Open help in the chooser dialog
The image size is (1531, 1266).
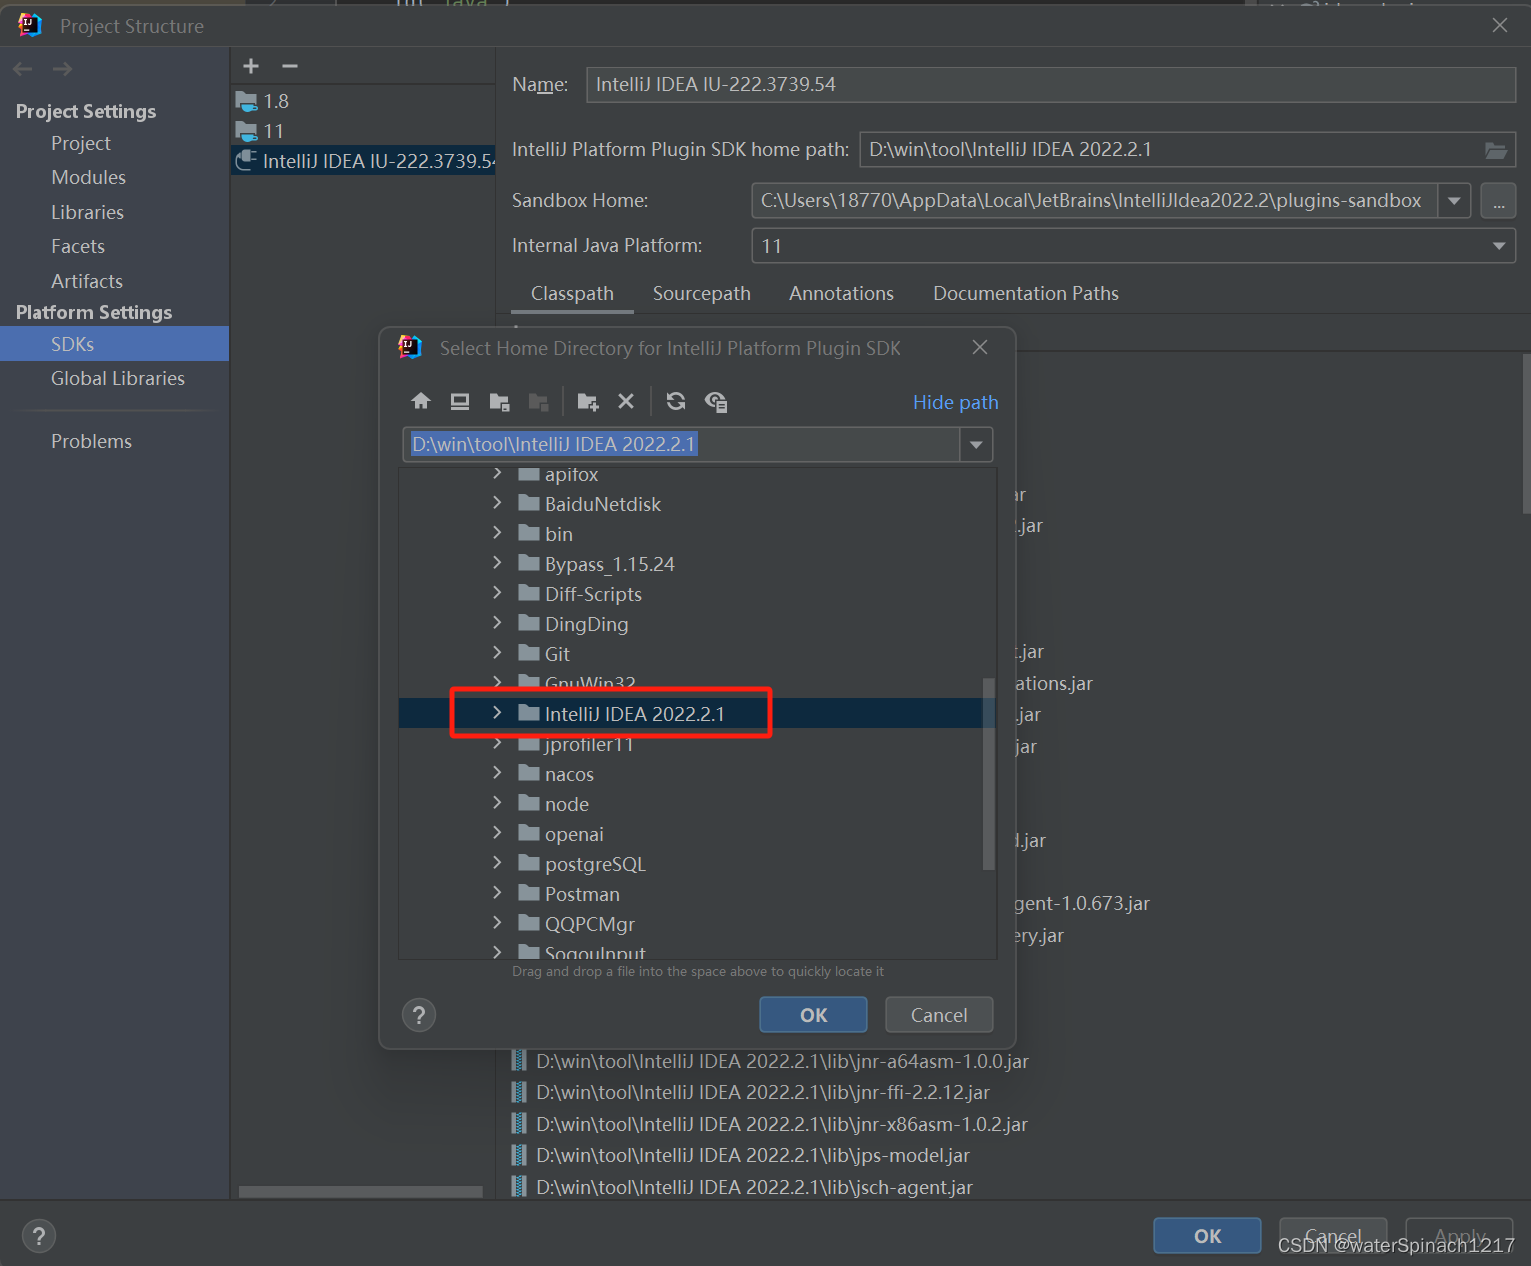(x=419, y=1015)
